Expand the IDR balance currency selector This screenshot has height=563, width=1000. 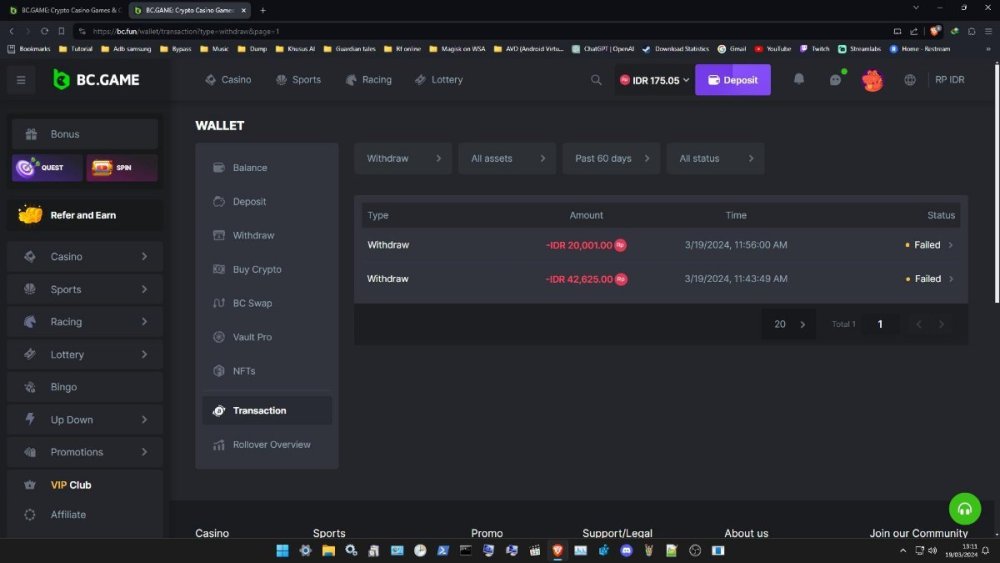tap(655, 80)
